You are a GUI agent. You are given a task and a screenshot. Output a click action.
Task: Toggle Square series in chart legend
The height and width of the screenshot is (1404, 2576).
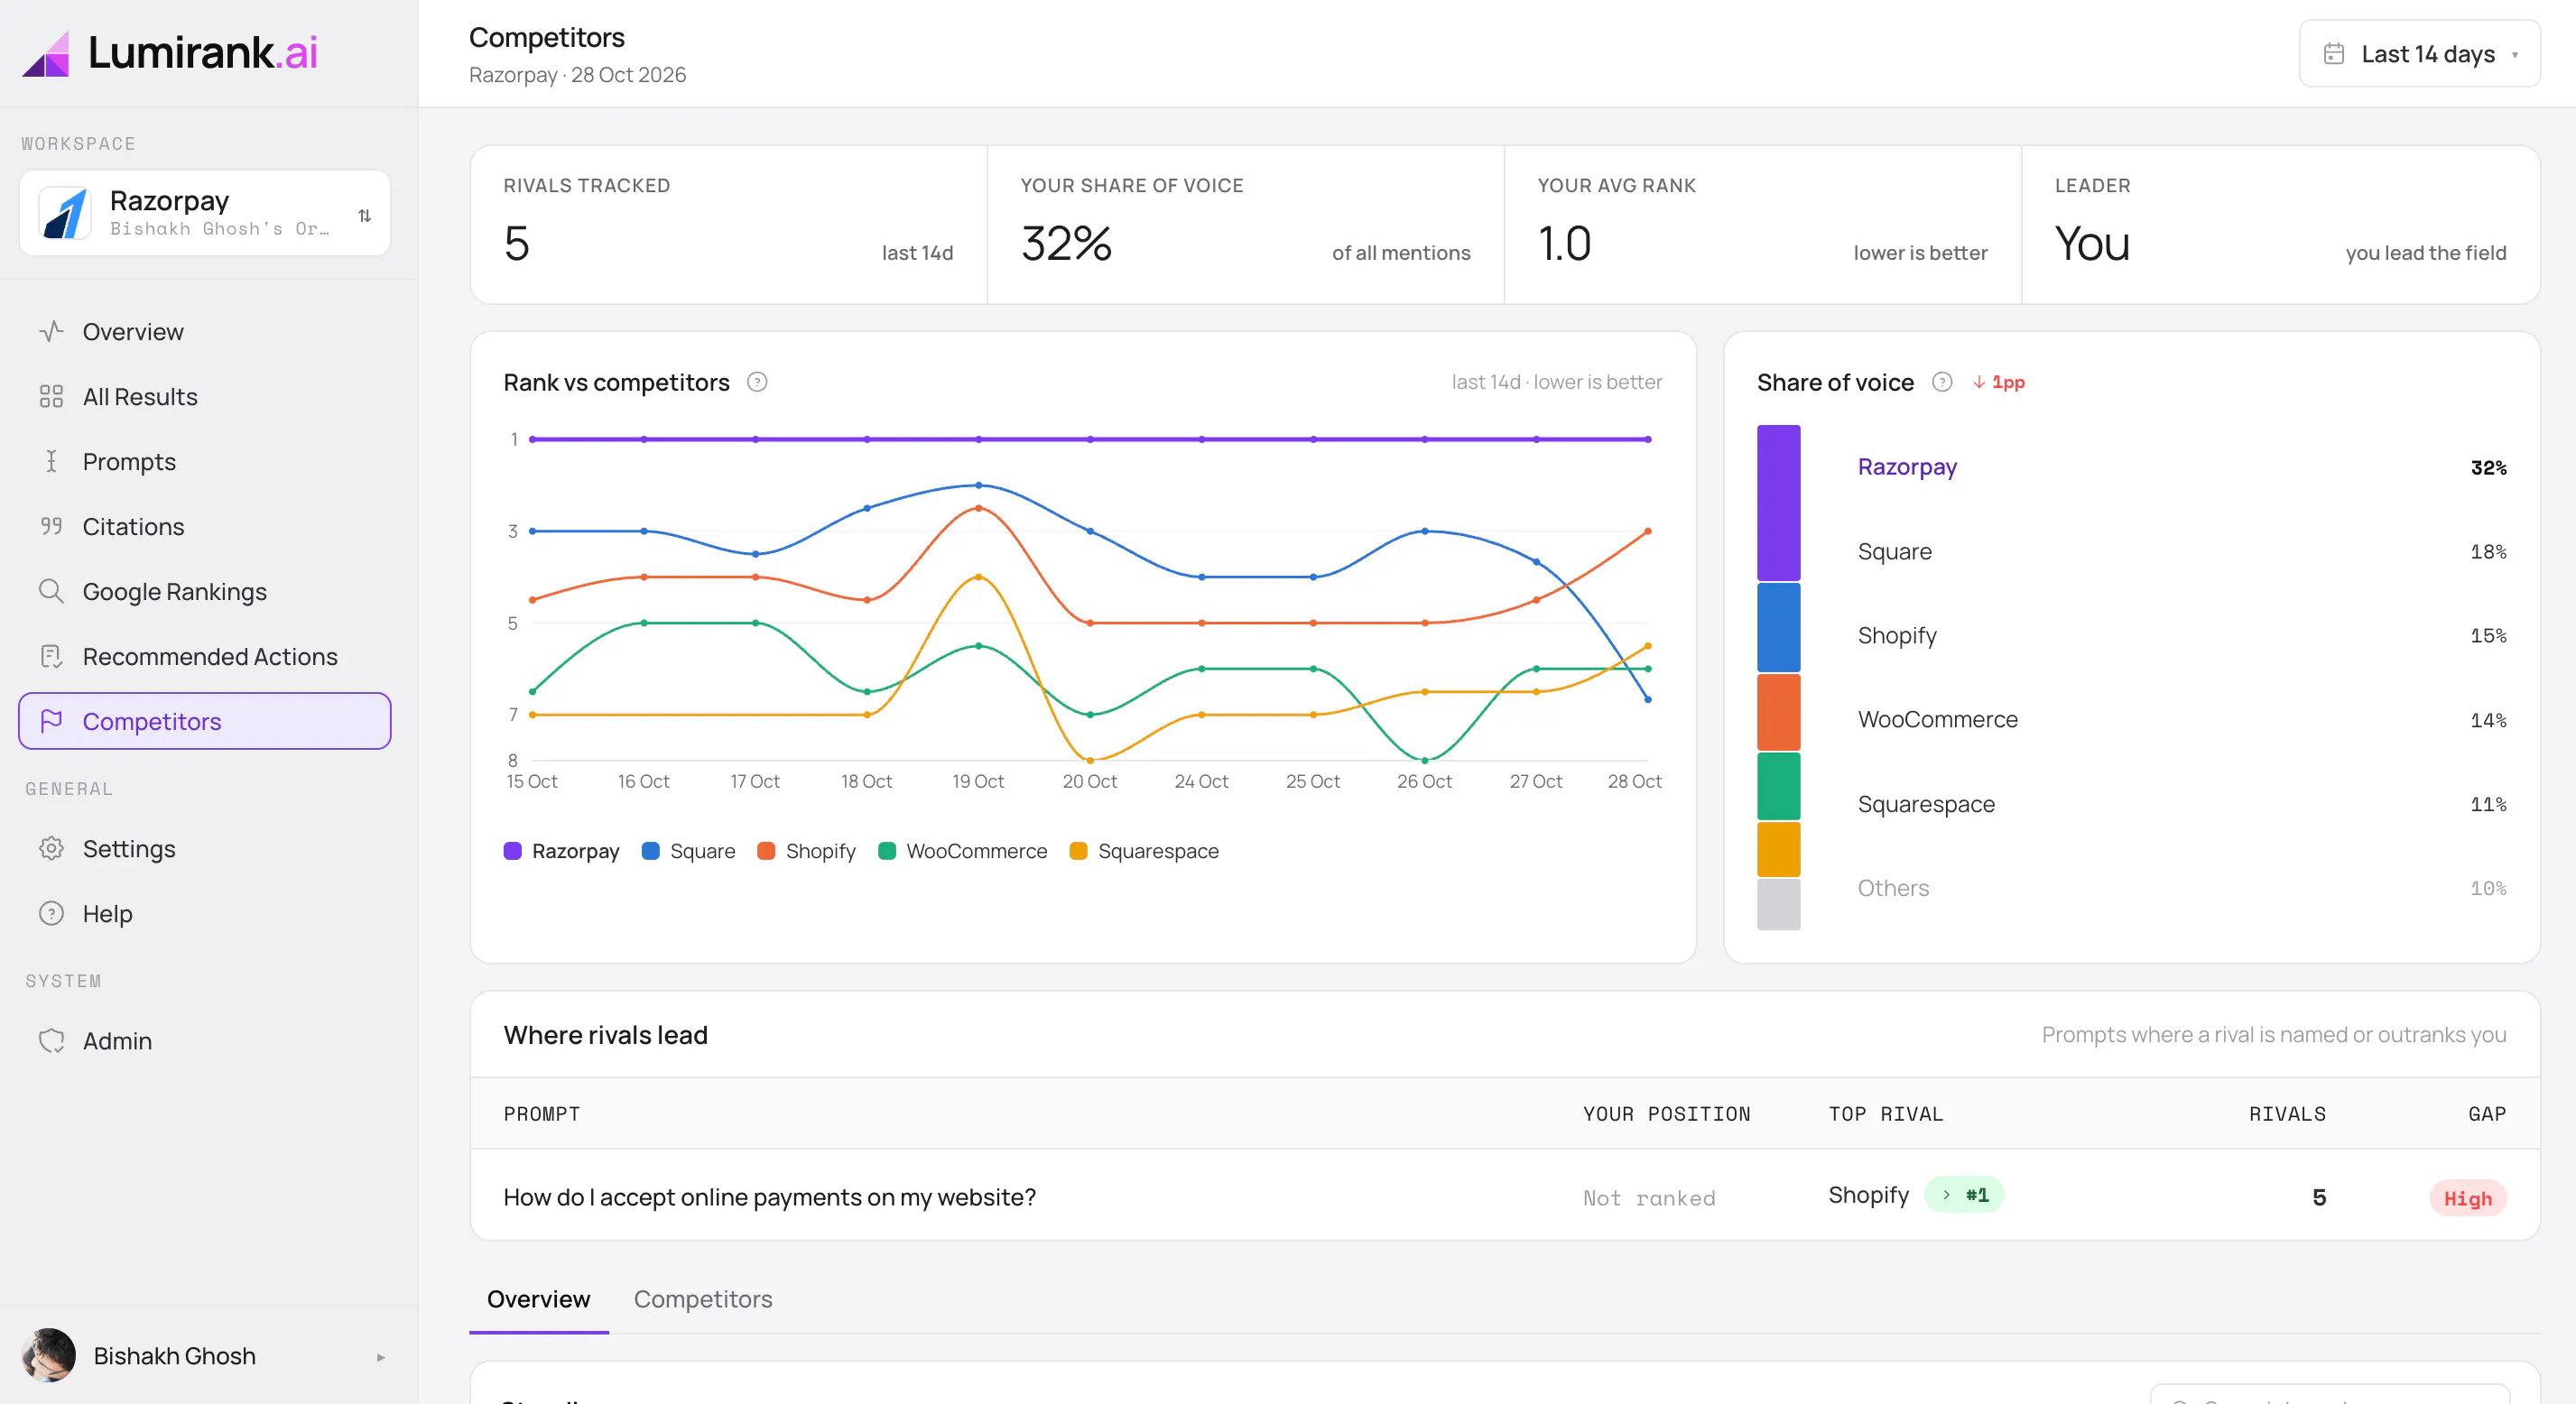[688, 851]
